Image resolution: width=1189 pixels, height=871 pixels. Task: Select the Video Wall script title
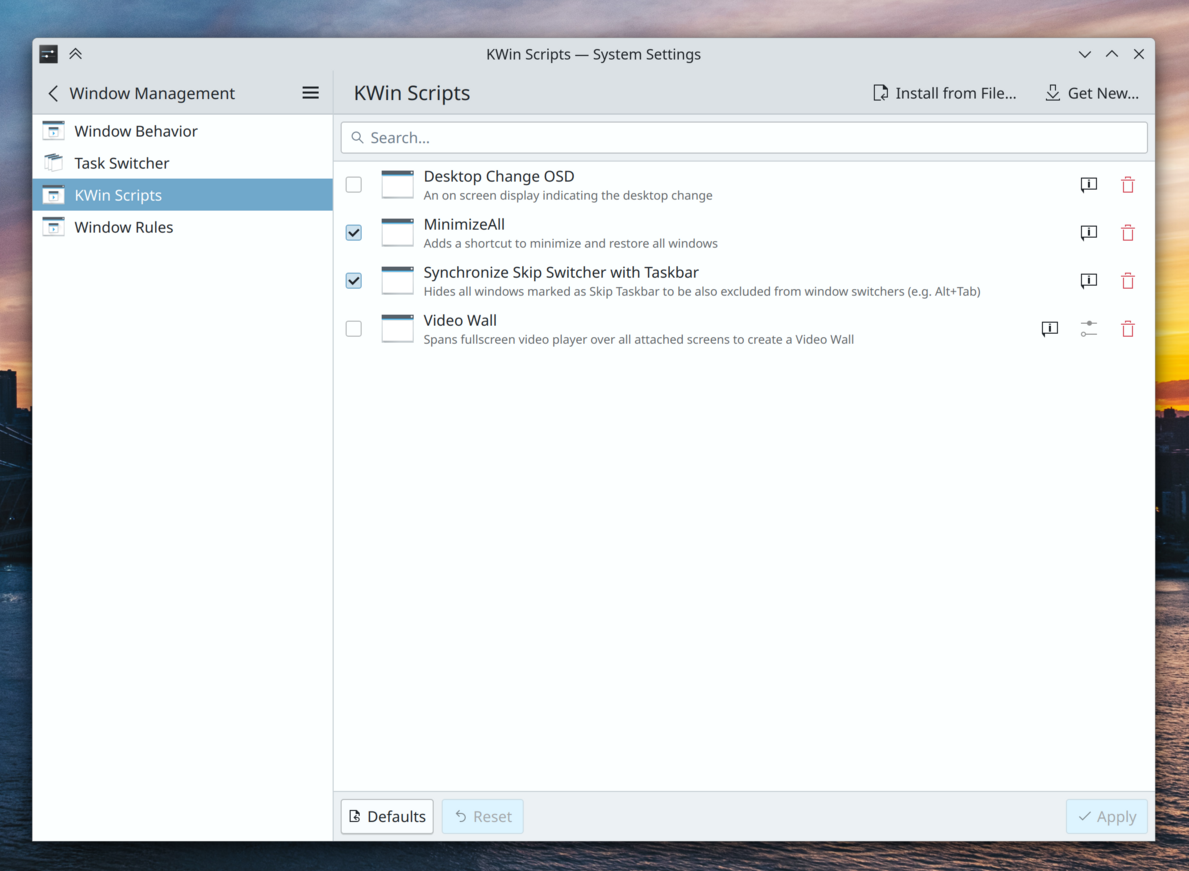point(460,321)
